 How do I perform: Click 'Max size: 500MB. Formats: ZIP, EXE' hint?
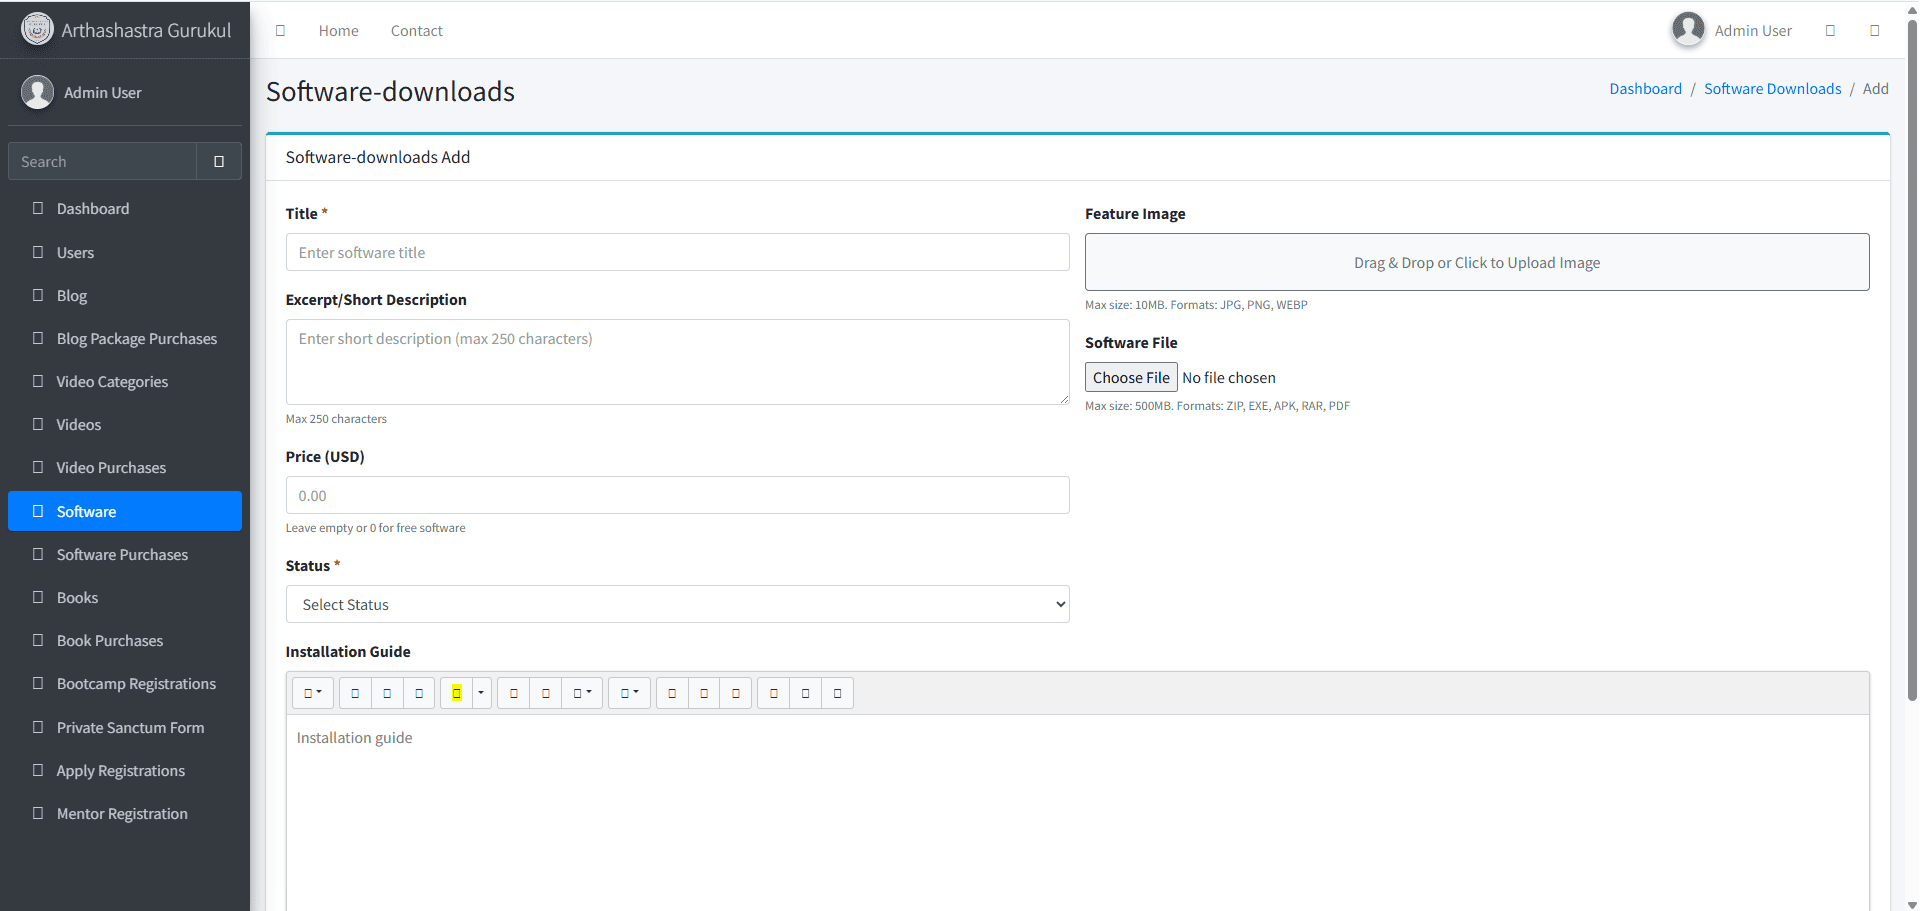(1217, 406)
